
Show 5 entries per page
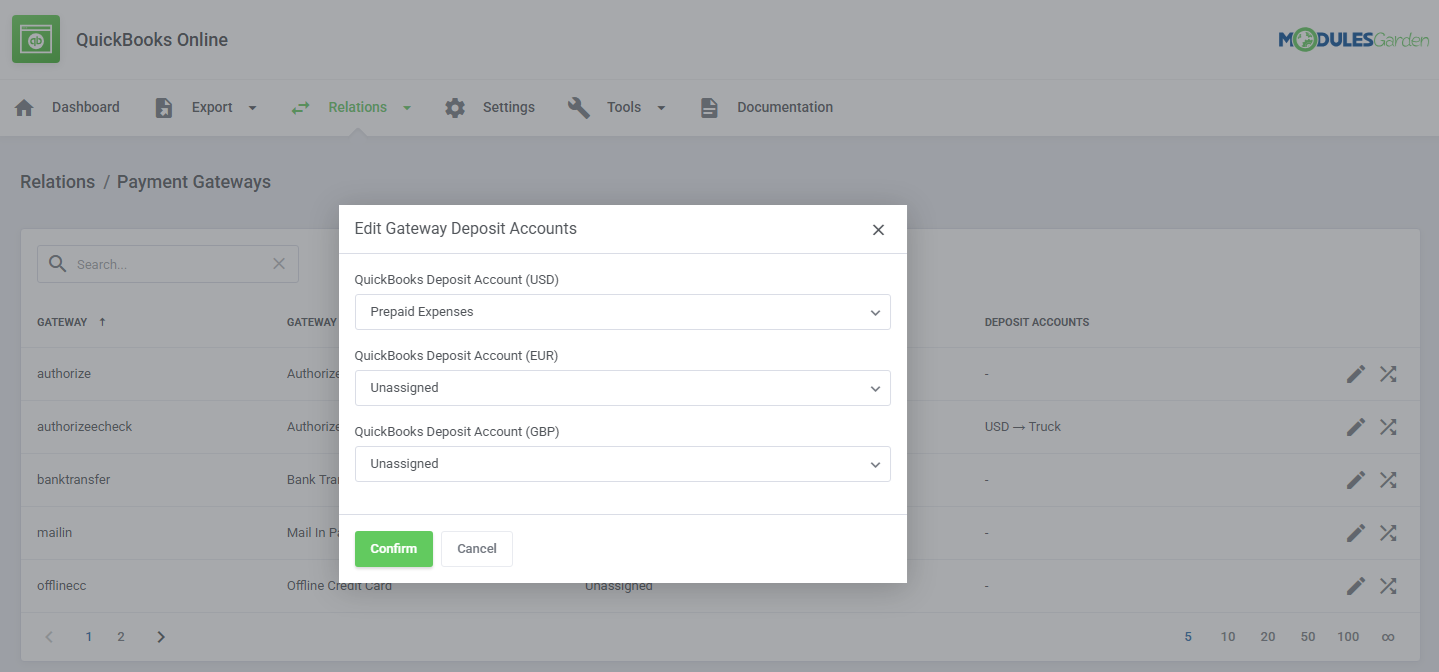pos(1188,637)
